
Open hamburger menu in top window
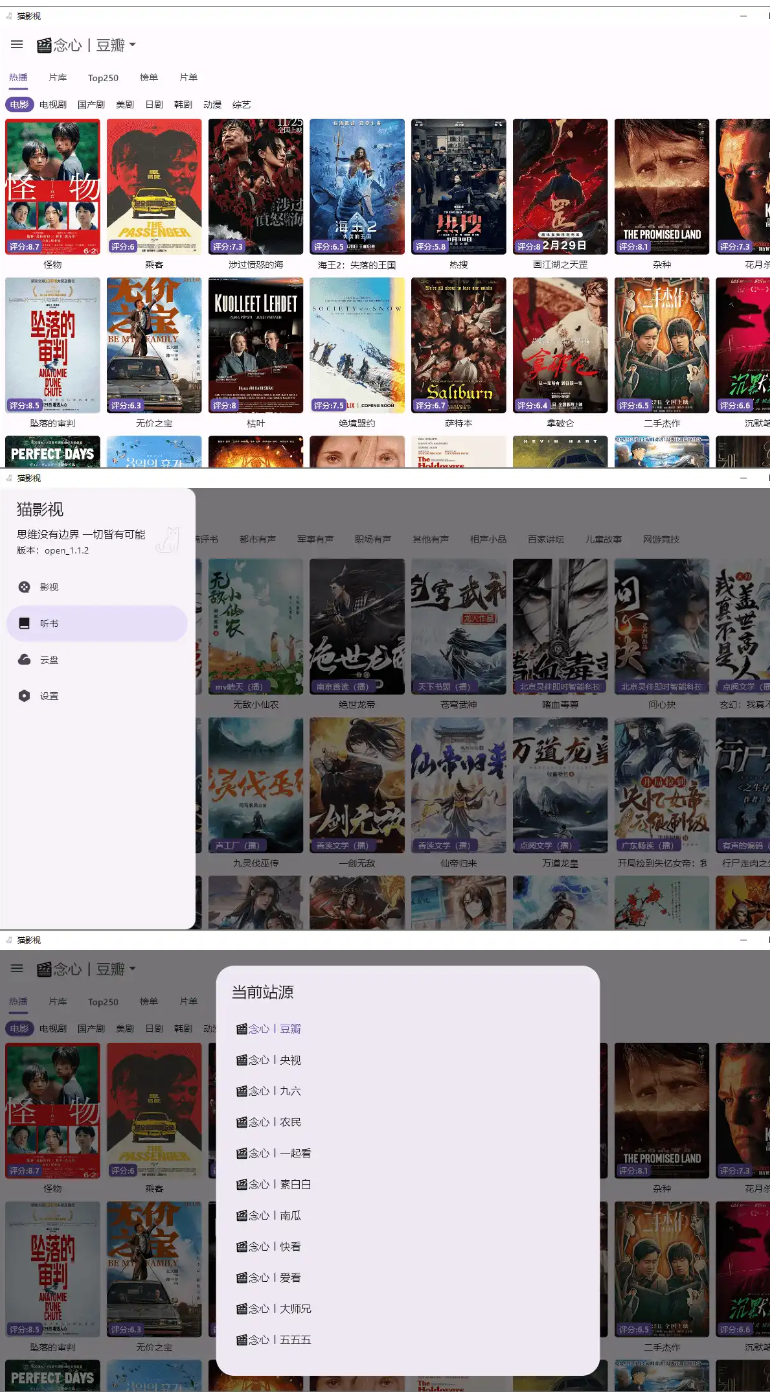coord(17,45)
